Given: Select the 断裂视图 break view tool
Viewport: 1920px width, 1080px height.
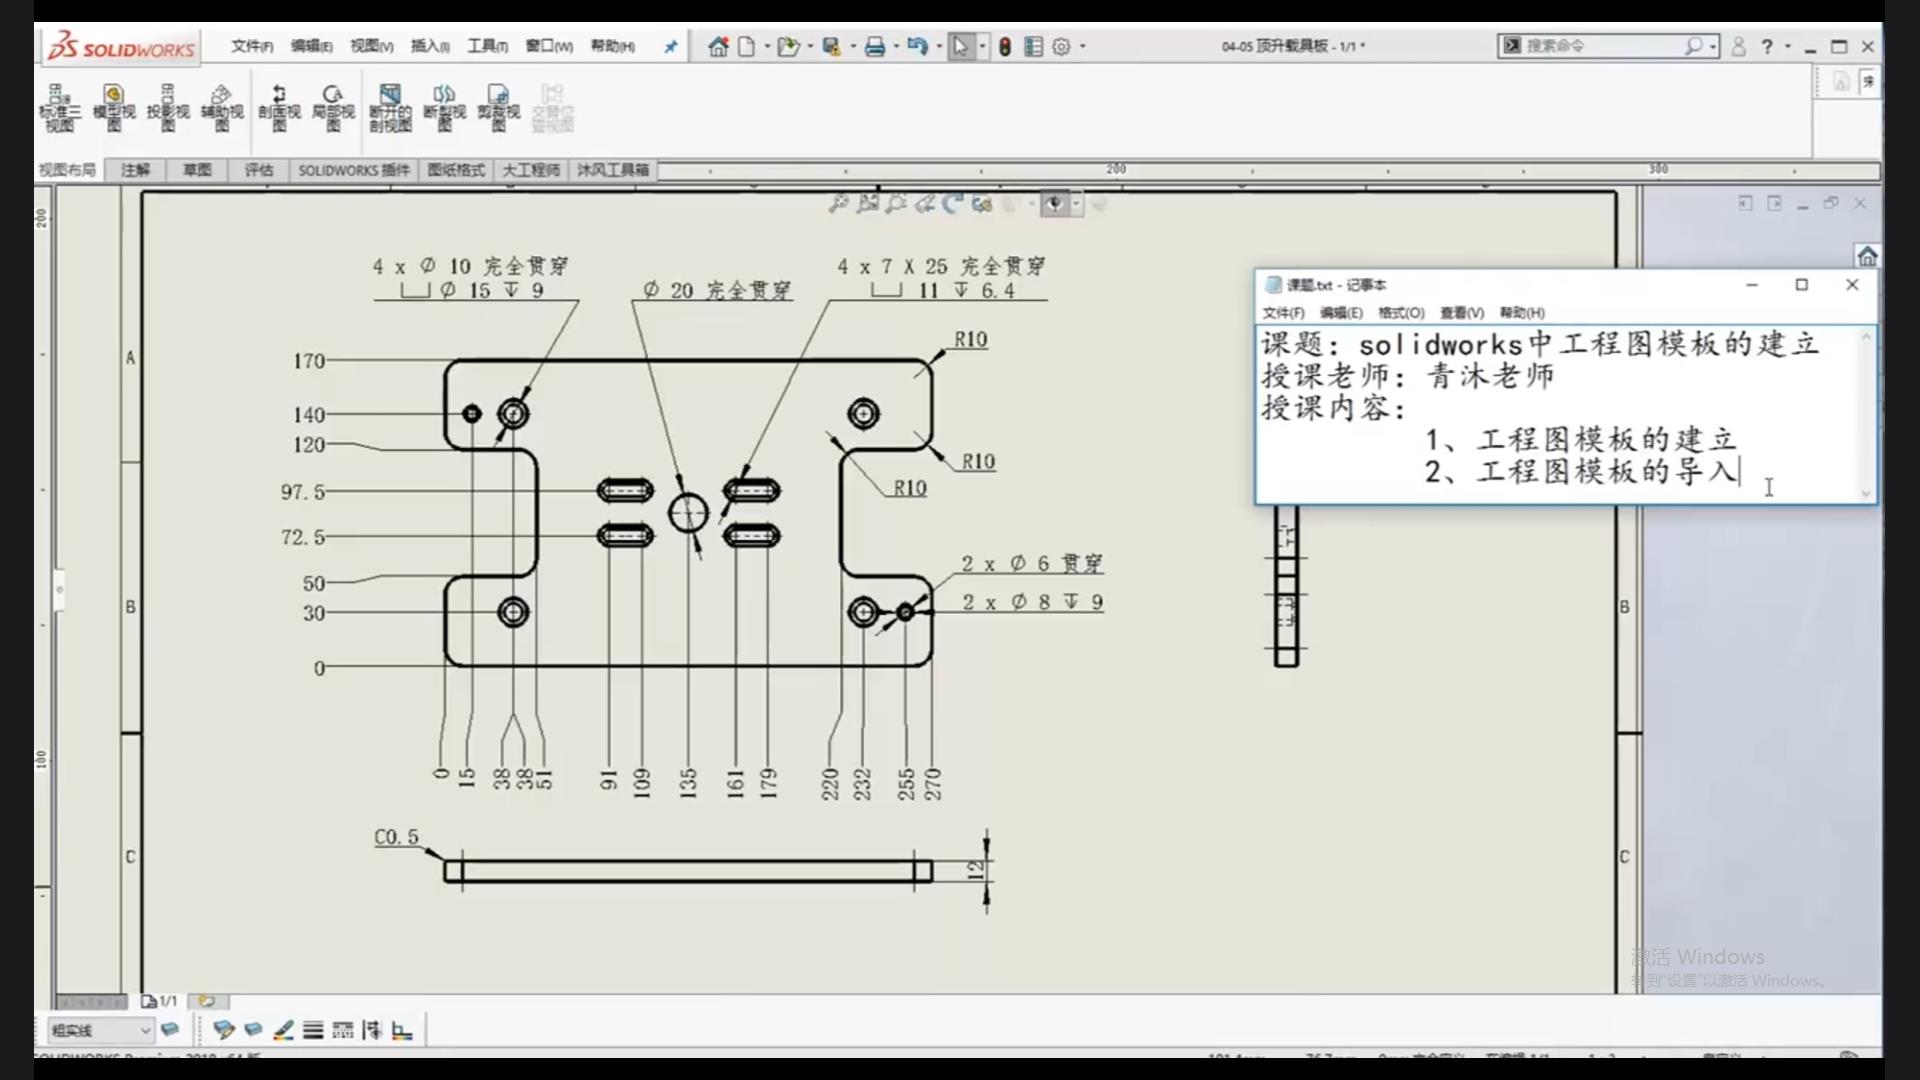Looking at the screenshot, I should pyautogui.click(x=445, y=108).
